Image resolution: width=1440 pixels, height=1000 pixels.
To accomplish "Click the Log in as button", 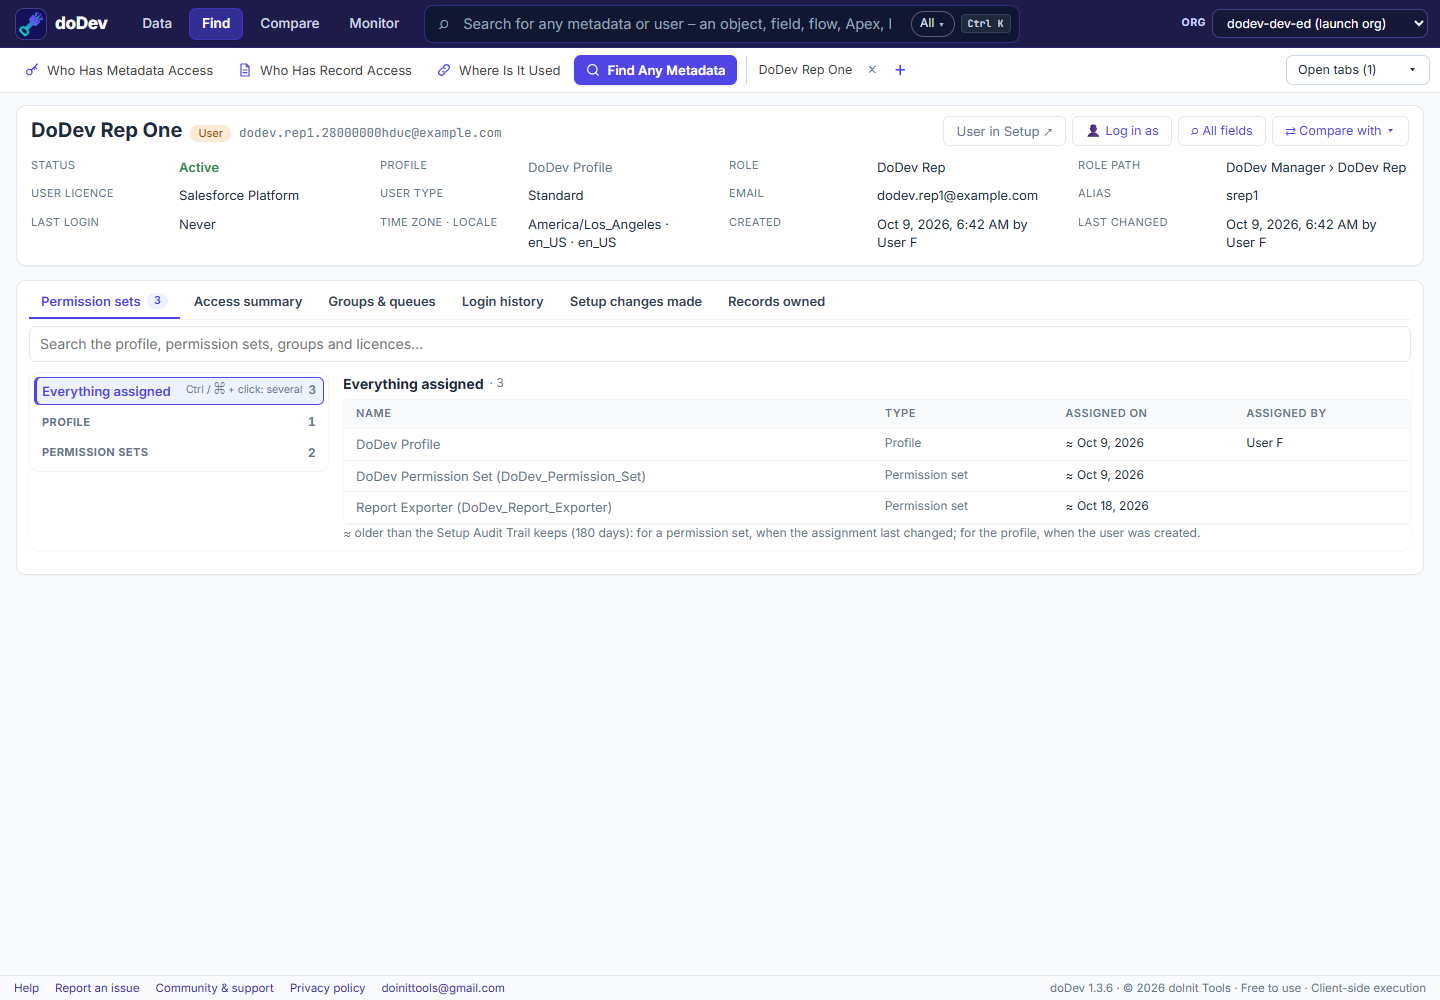I will point(1122,131).
